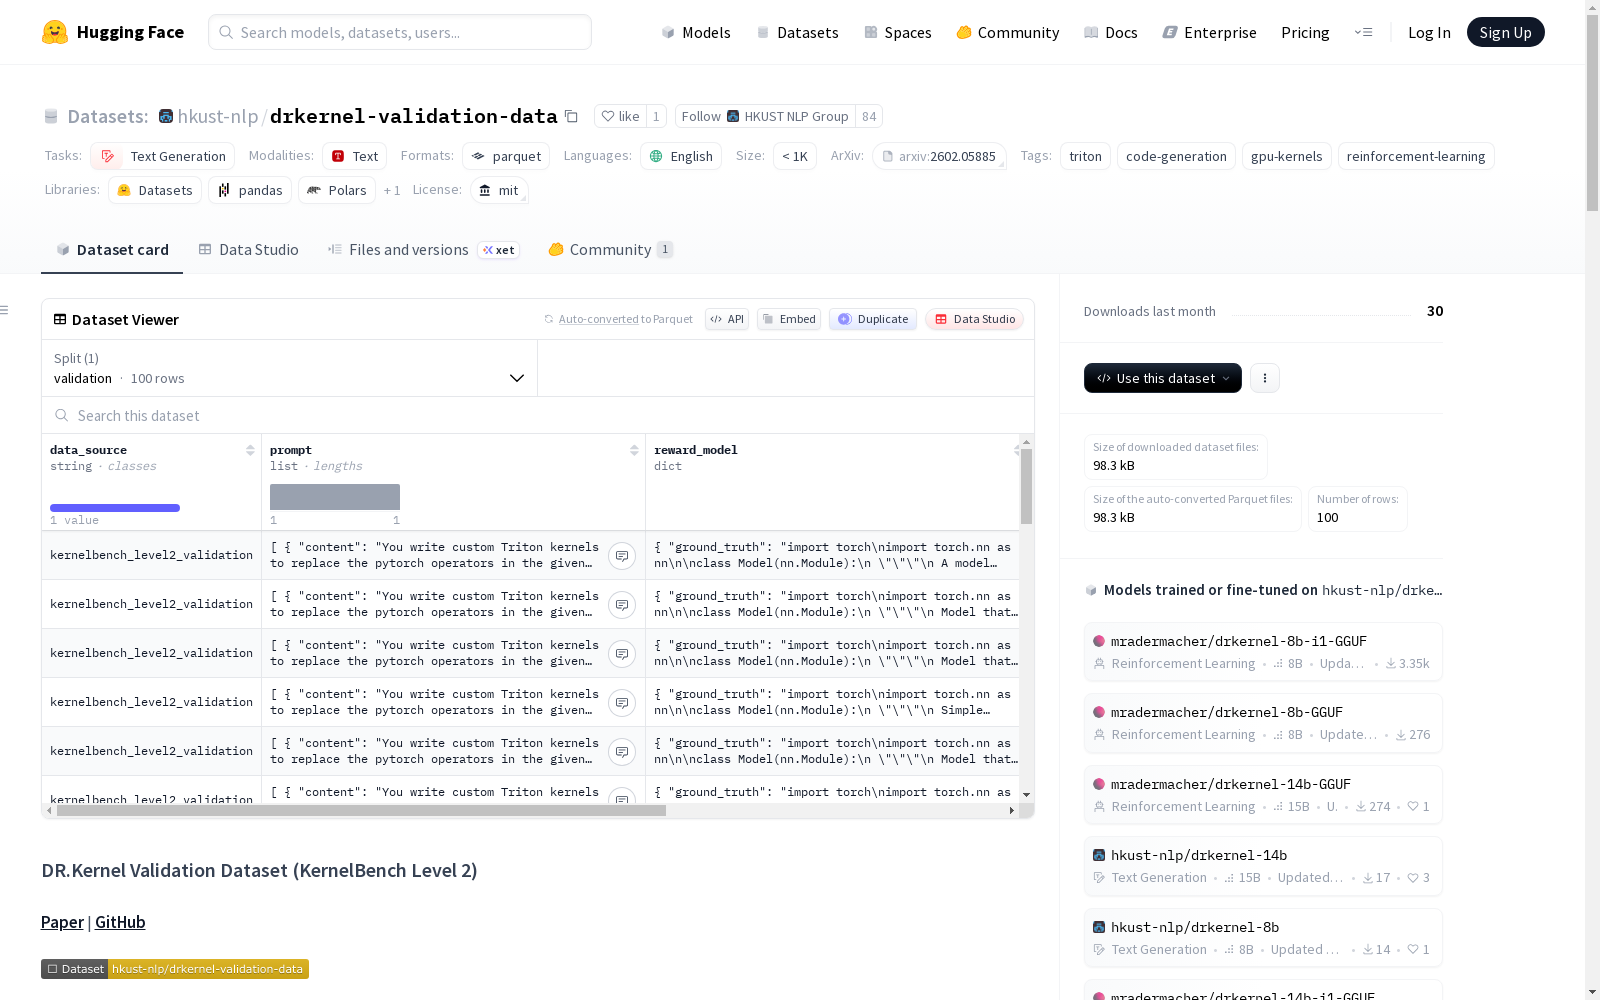Like the drkernel-validation-data dataset
Viewport: 1600px width, 1000px height.
[x=620, y=116]
